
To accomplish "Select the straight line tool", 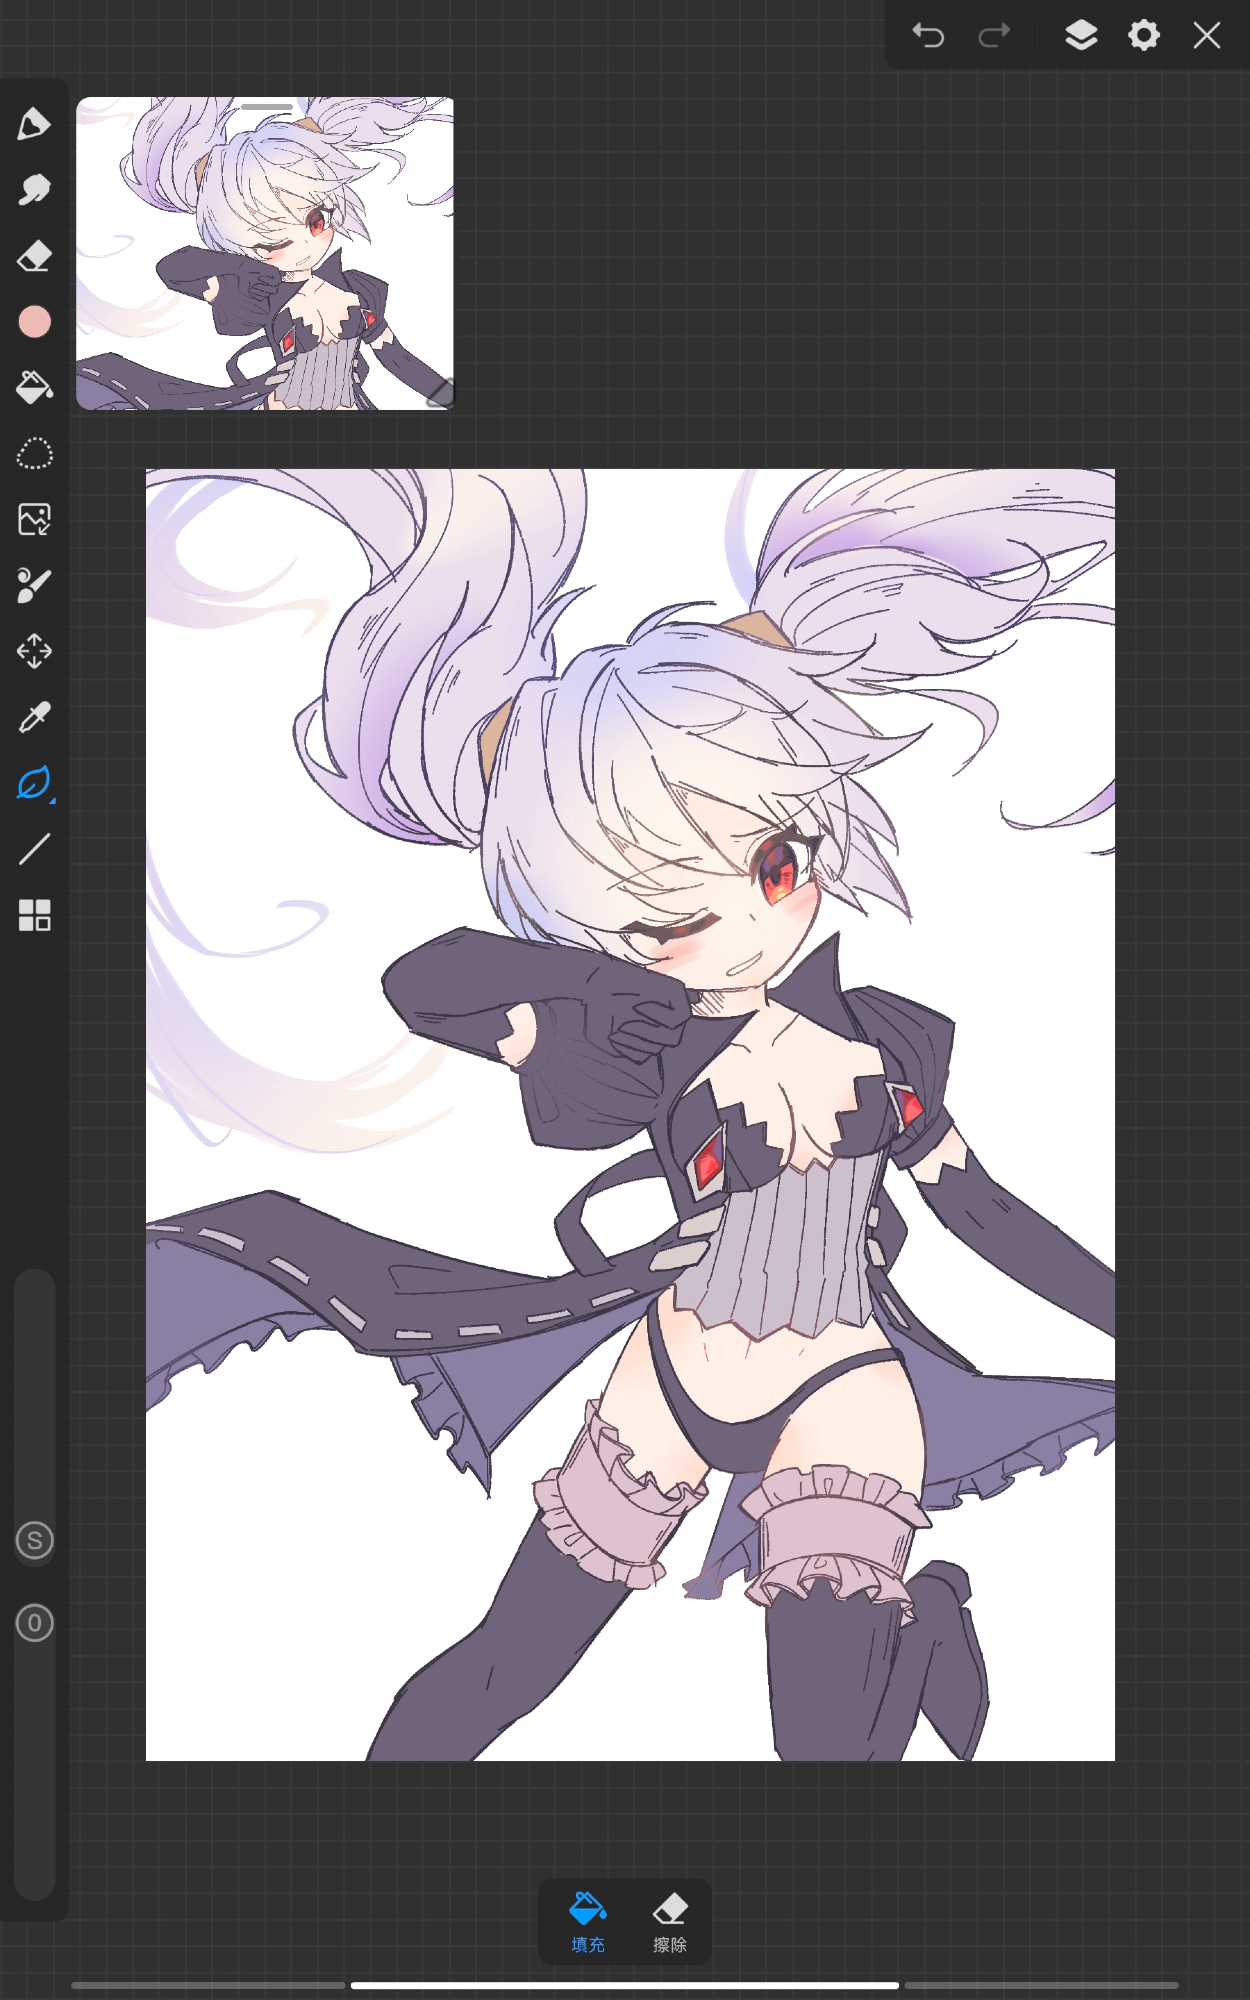I will pos(34,849).
